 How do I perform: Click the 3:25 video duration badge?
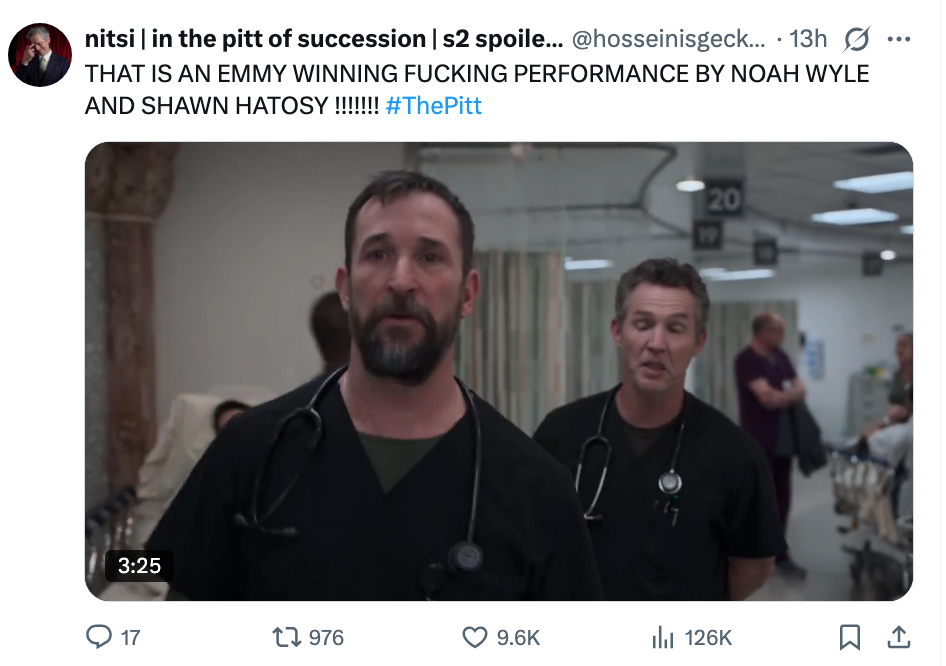click(x=139, y=565)
